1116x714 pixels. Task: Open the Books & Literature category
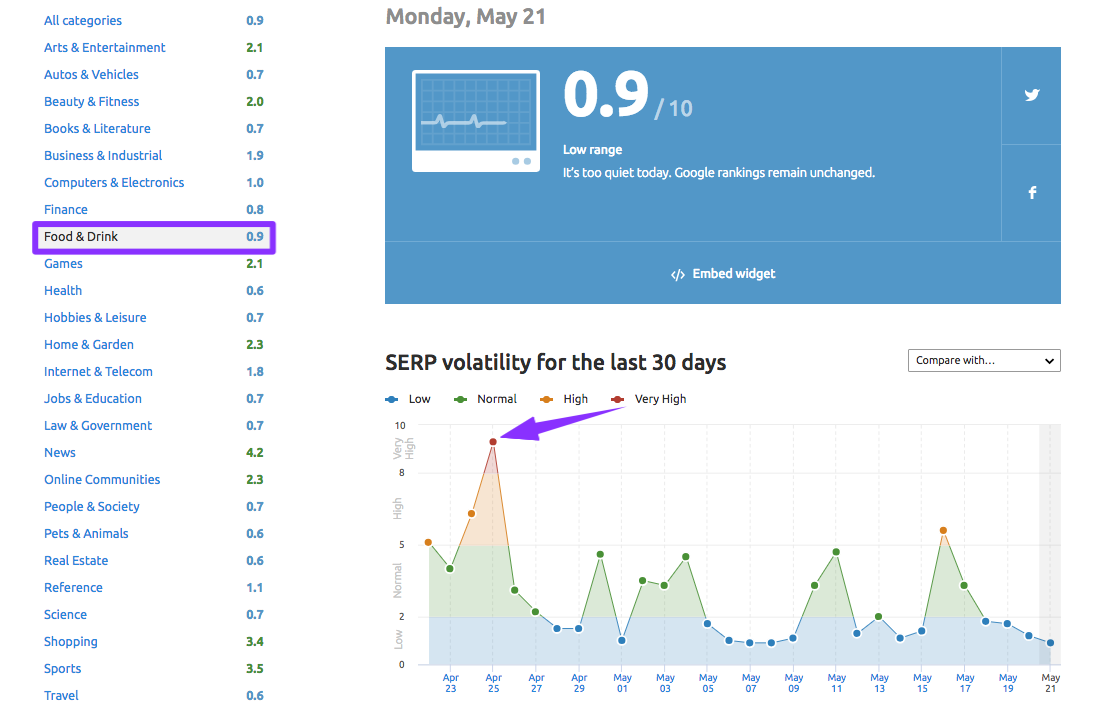click(x=98, y=129)
